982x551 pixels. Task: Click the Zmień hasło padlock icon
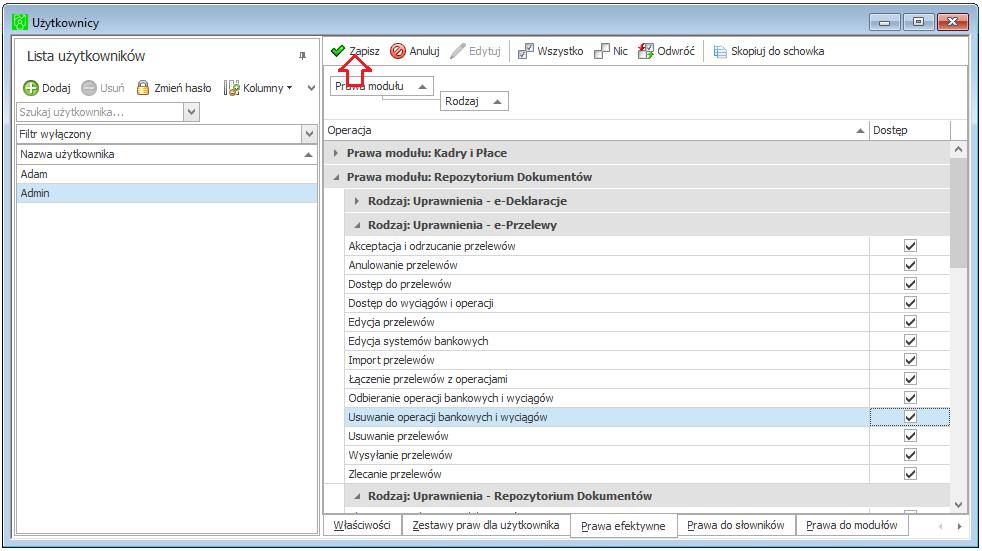pyautogui.click(x=143, y=88)
